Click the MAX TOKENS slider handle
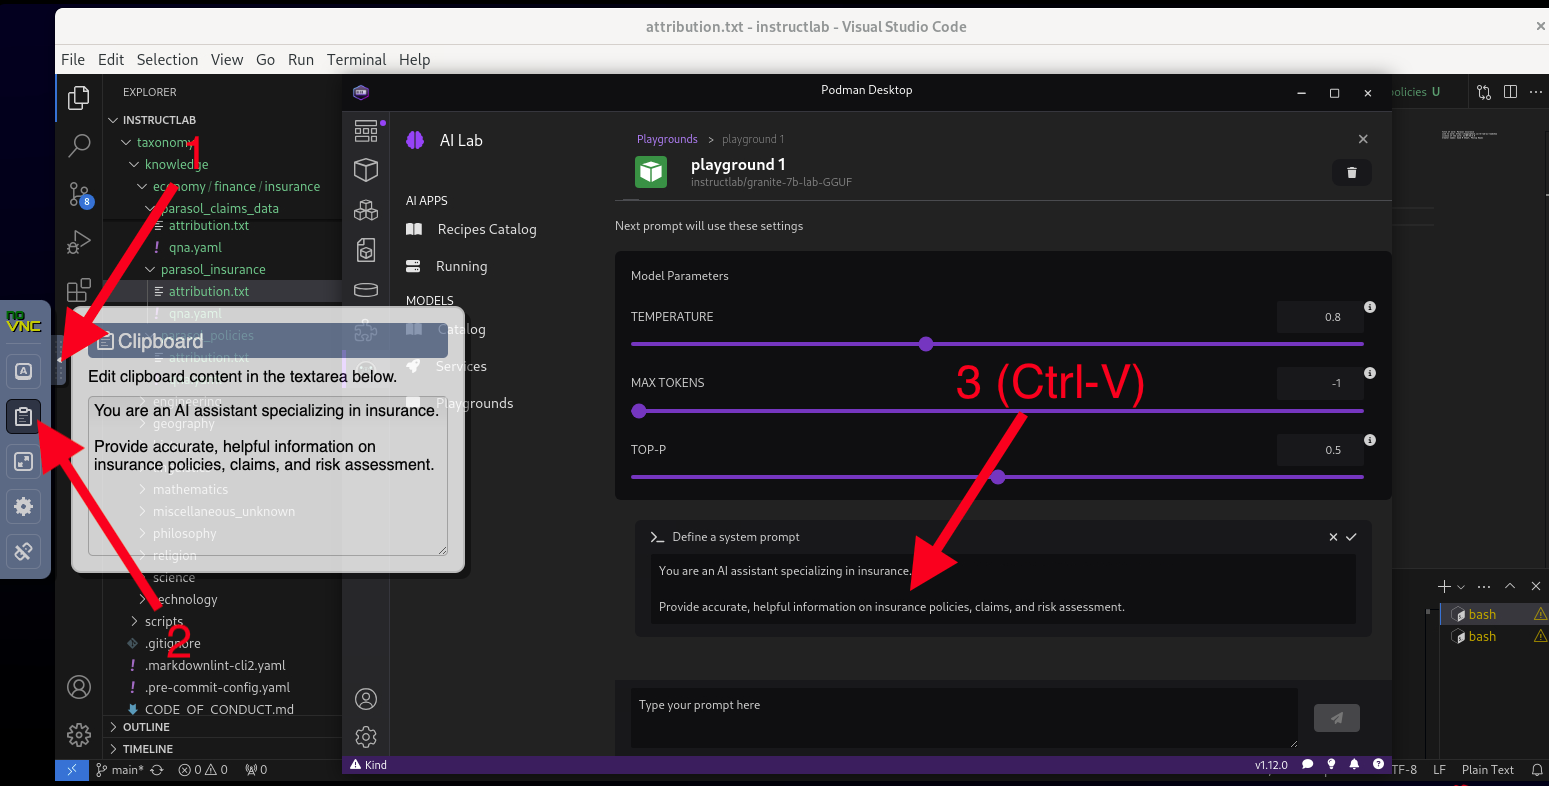 pos(639,411)
